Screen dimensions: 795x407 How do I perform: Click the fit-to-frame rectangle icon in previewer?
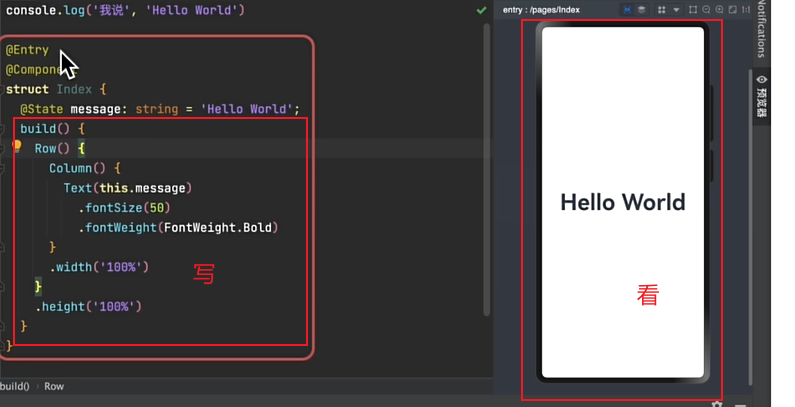[693, 10]
